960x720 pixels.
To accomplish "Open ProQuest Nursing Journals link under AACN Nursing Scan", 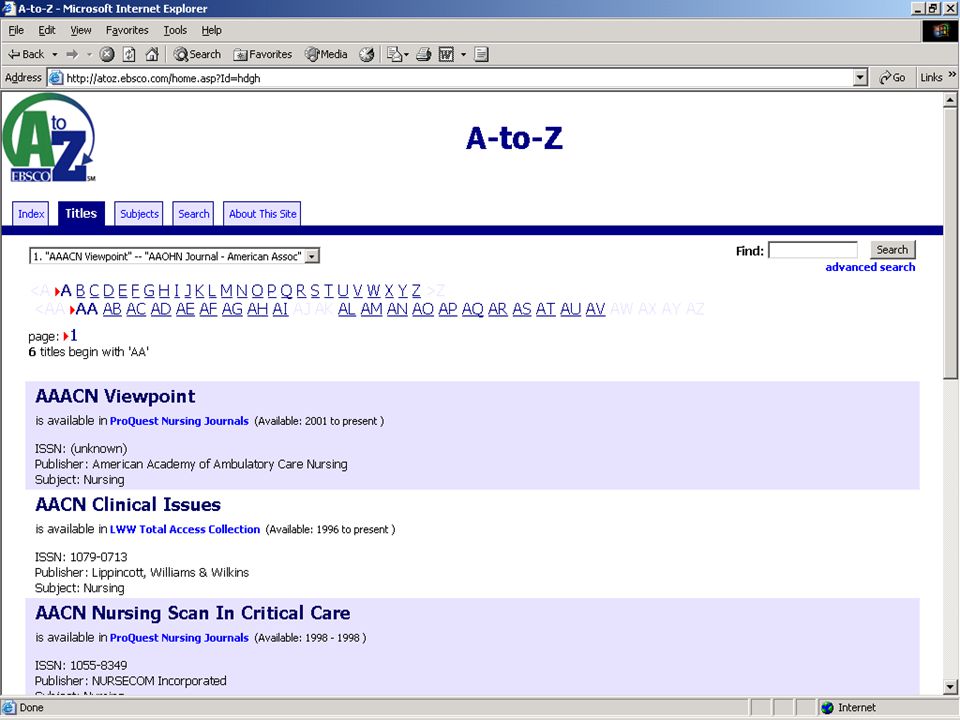I will point(179,638).
